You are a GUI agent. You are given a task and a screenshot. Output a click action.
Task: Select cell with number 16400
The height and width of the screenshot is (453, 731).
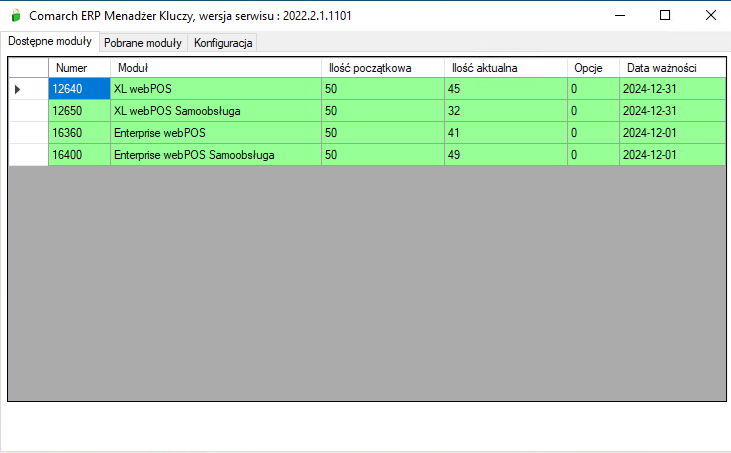pos(79,155)
